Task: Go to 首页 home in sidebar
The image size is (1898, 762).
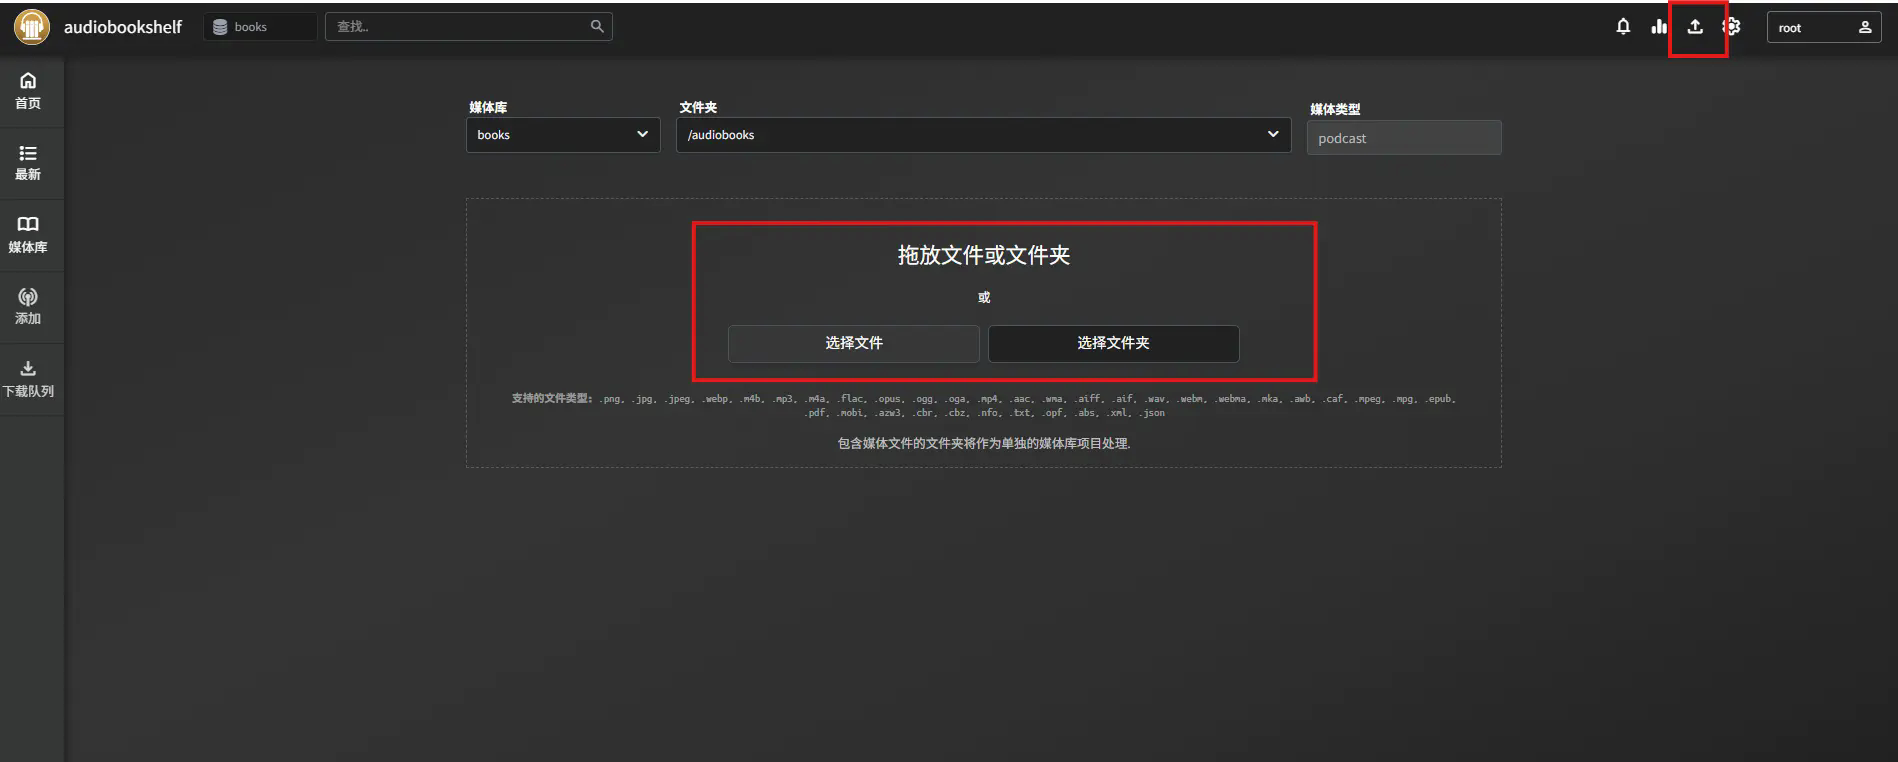Action: point(28,91)
